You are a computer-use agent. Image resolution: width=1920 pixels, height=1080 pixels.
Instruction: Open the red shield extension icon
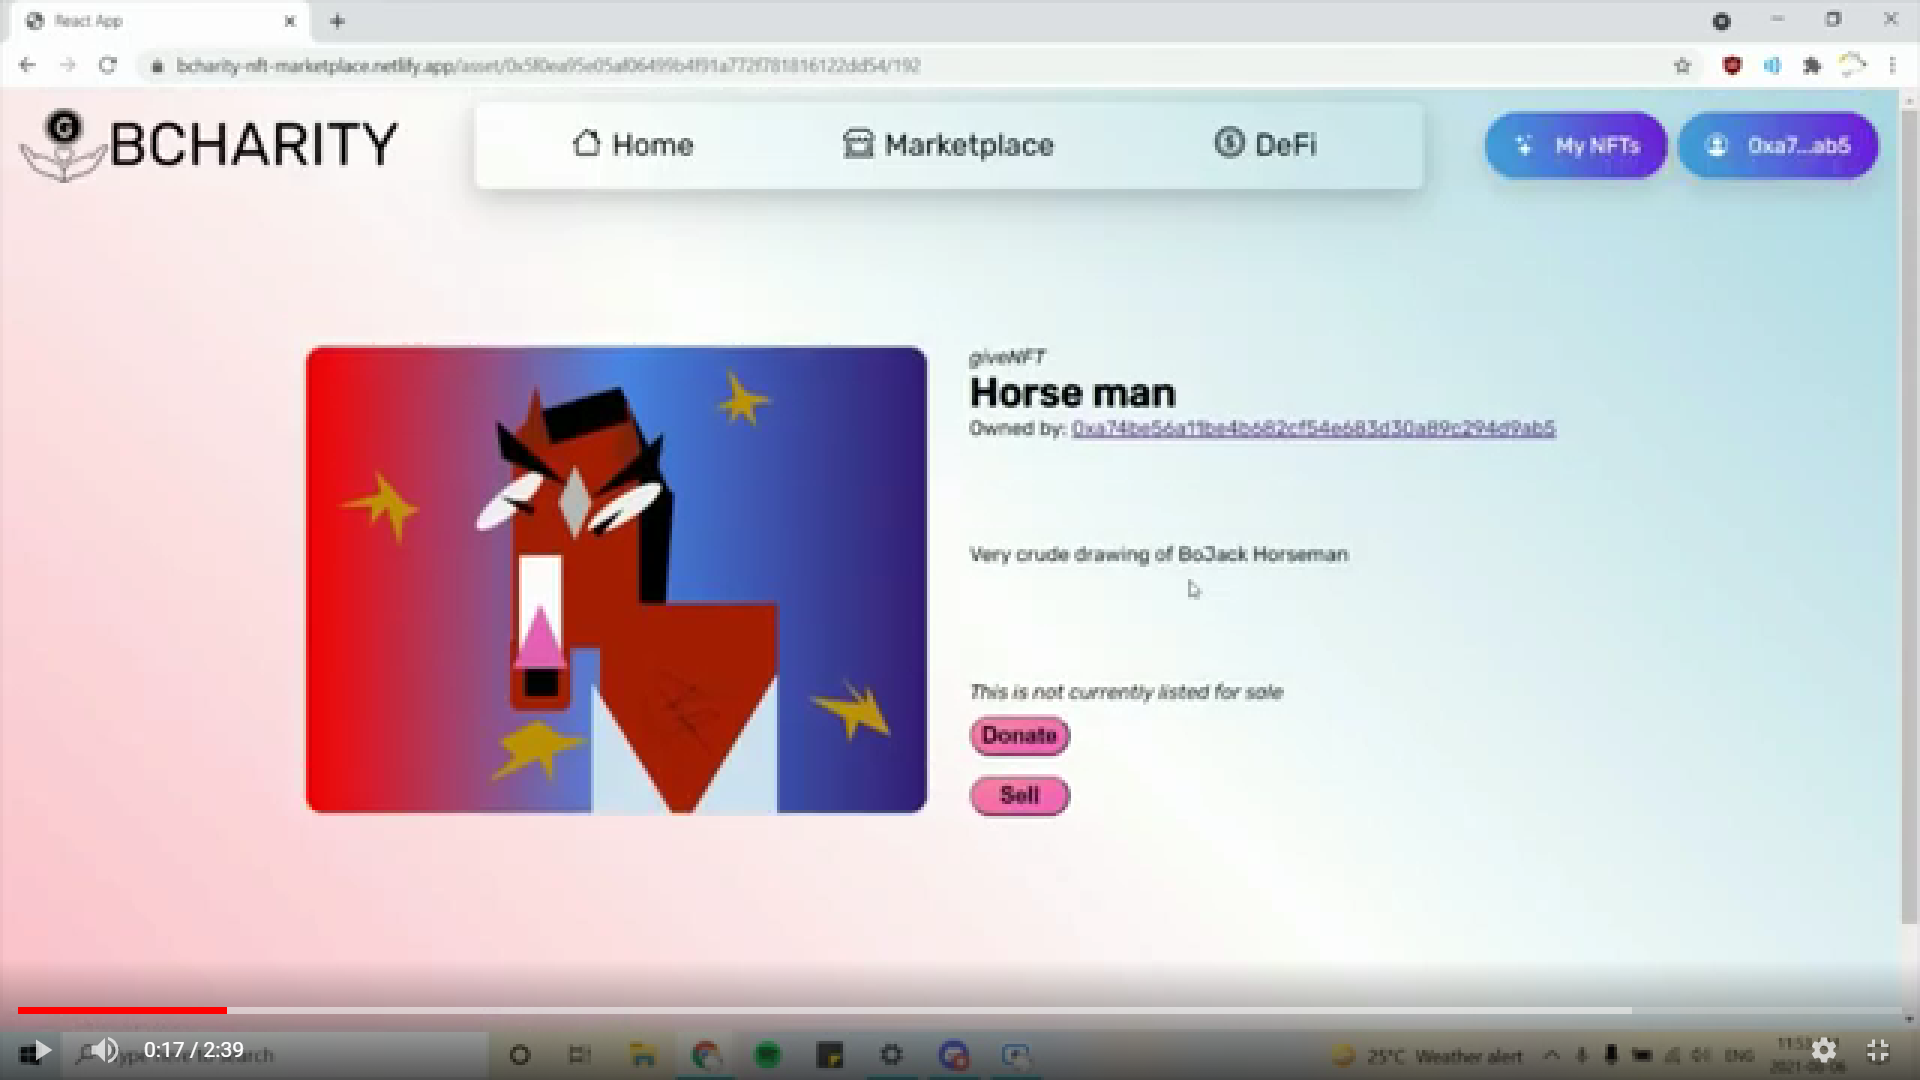point(1732,66)
